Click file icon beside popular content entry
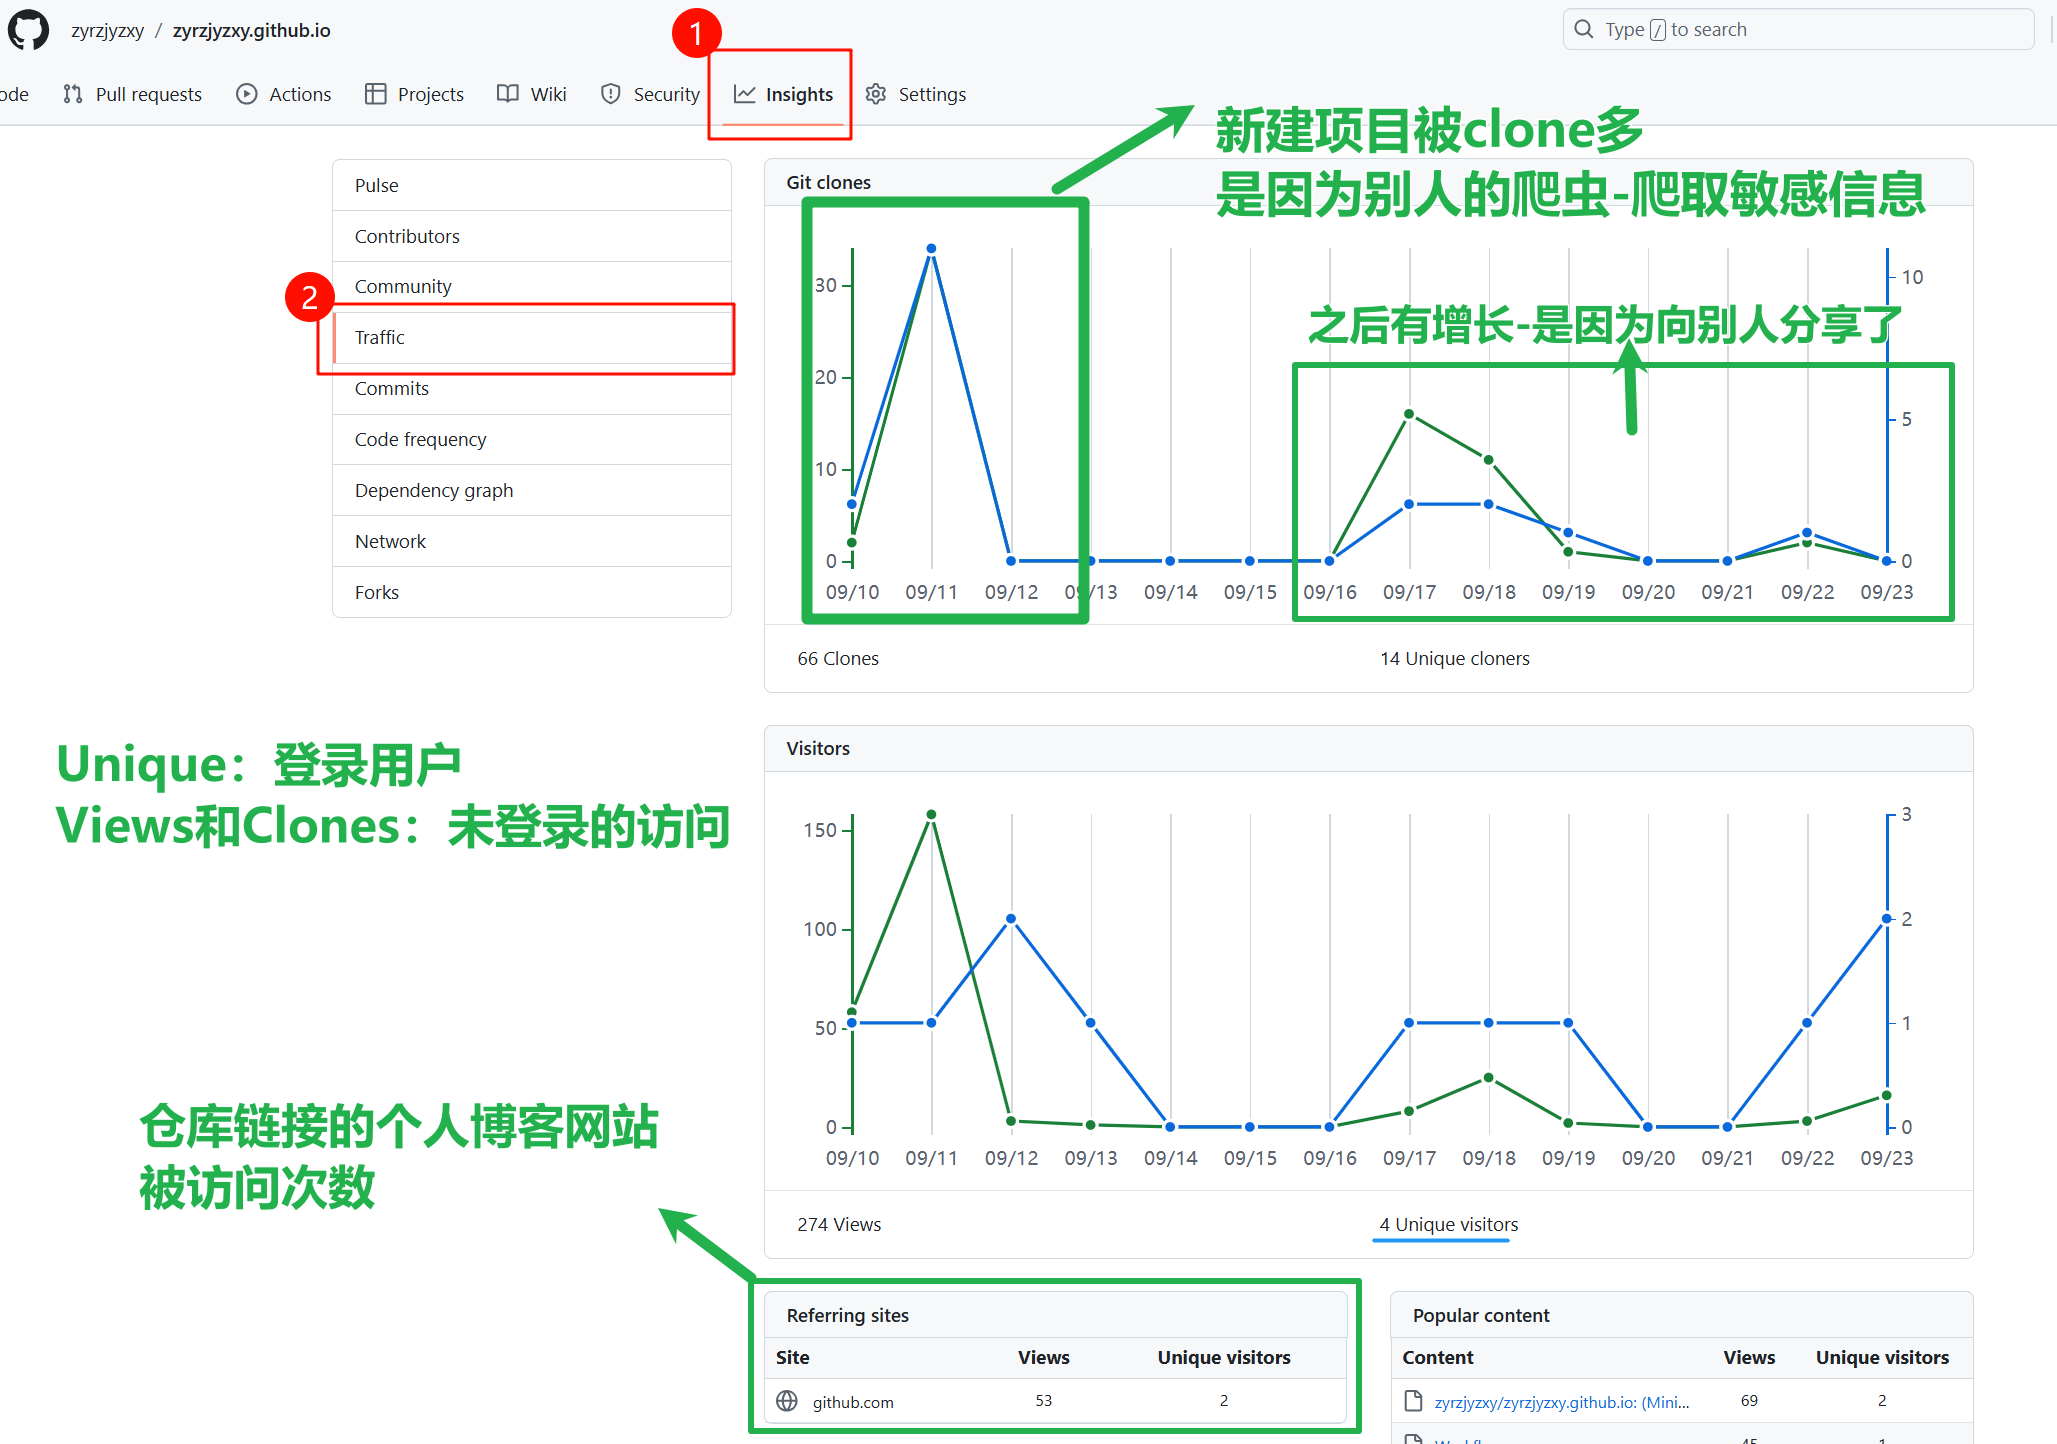 coord(1413,1401)
